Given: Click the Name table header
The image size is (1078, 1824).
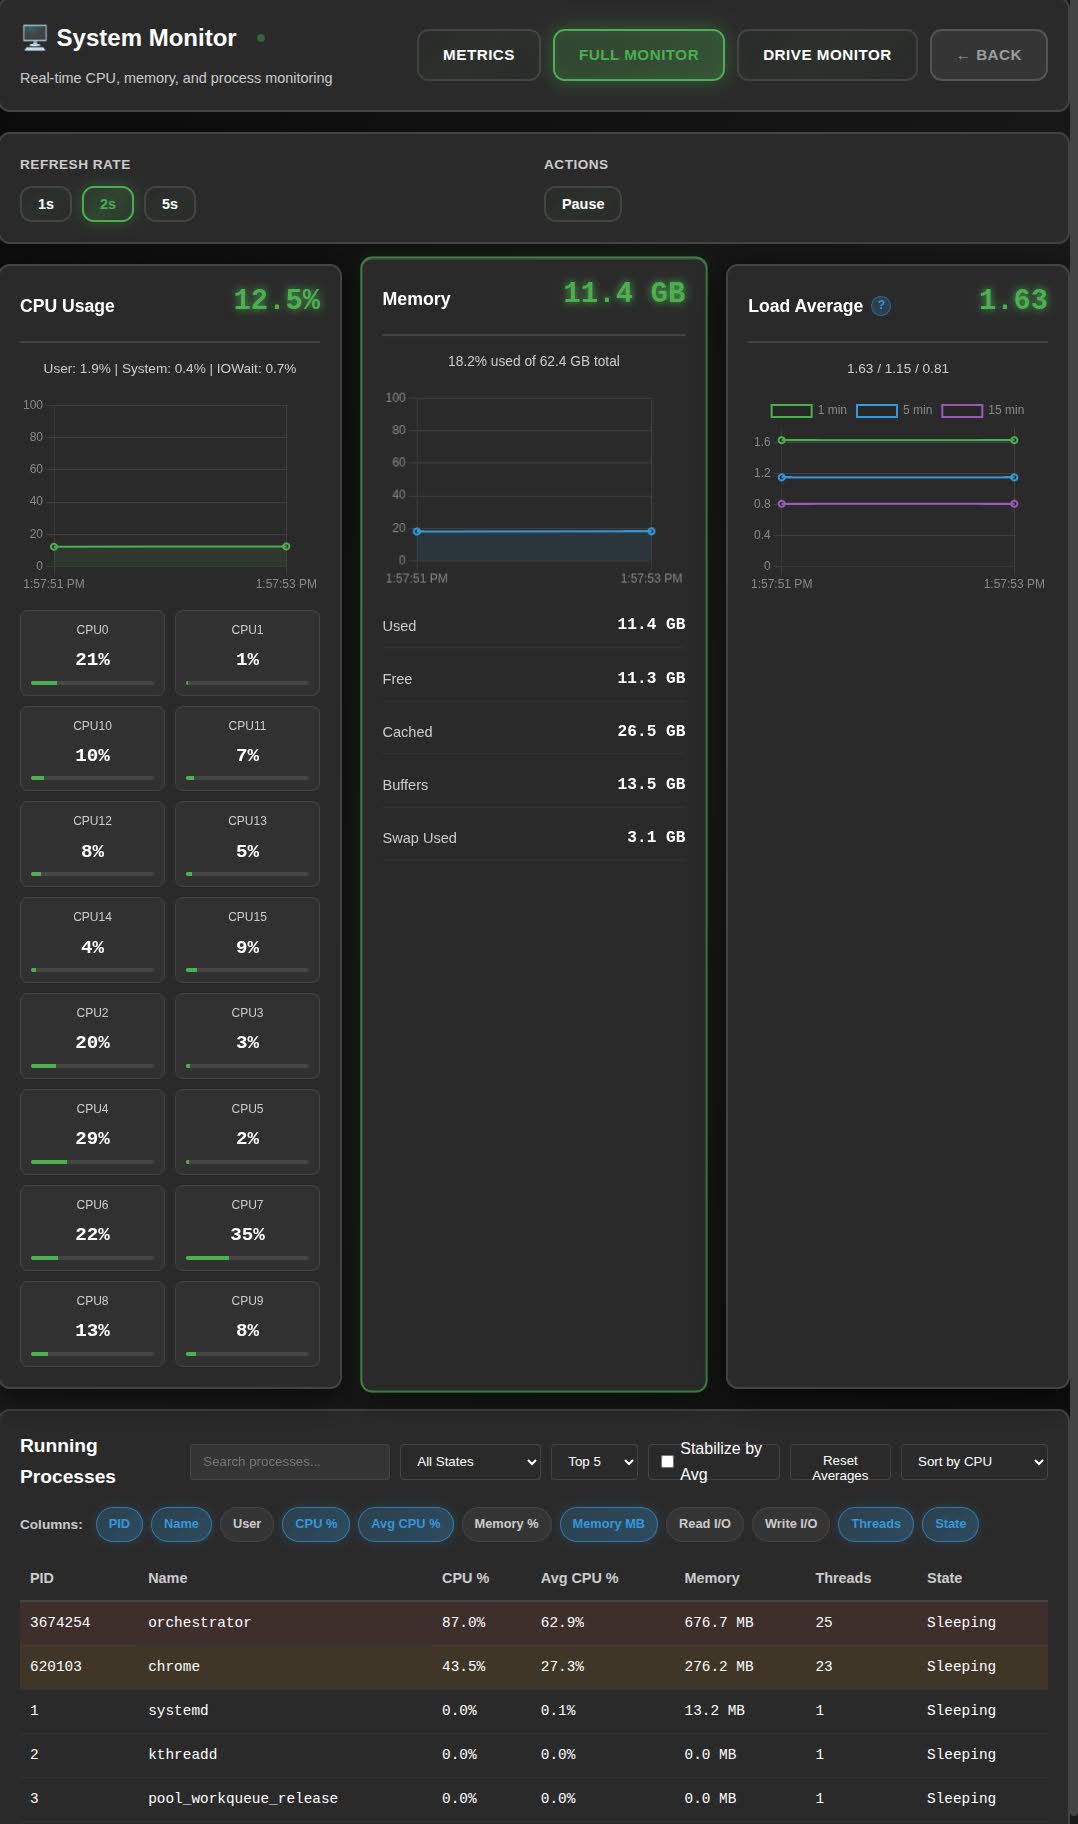Looking at the screenshot, I should (x=168, y=1578).
